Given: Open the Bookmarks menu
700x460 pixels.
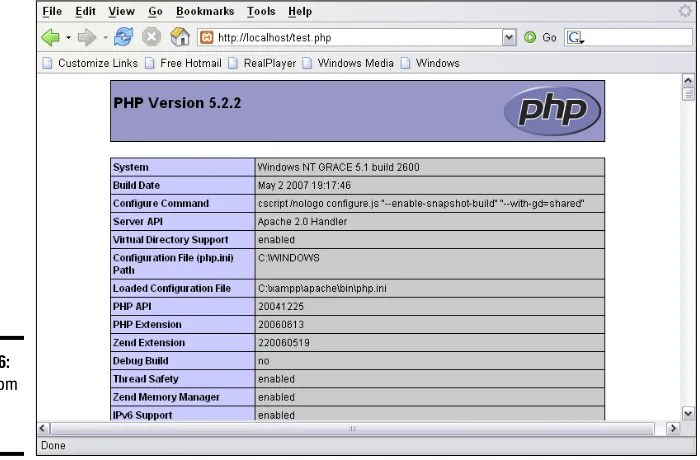Looking at the screenshot, I should click(x=205, y=11).
